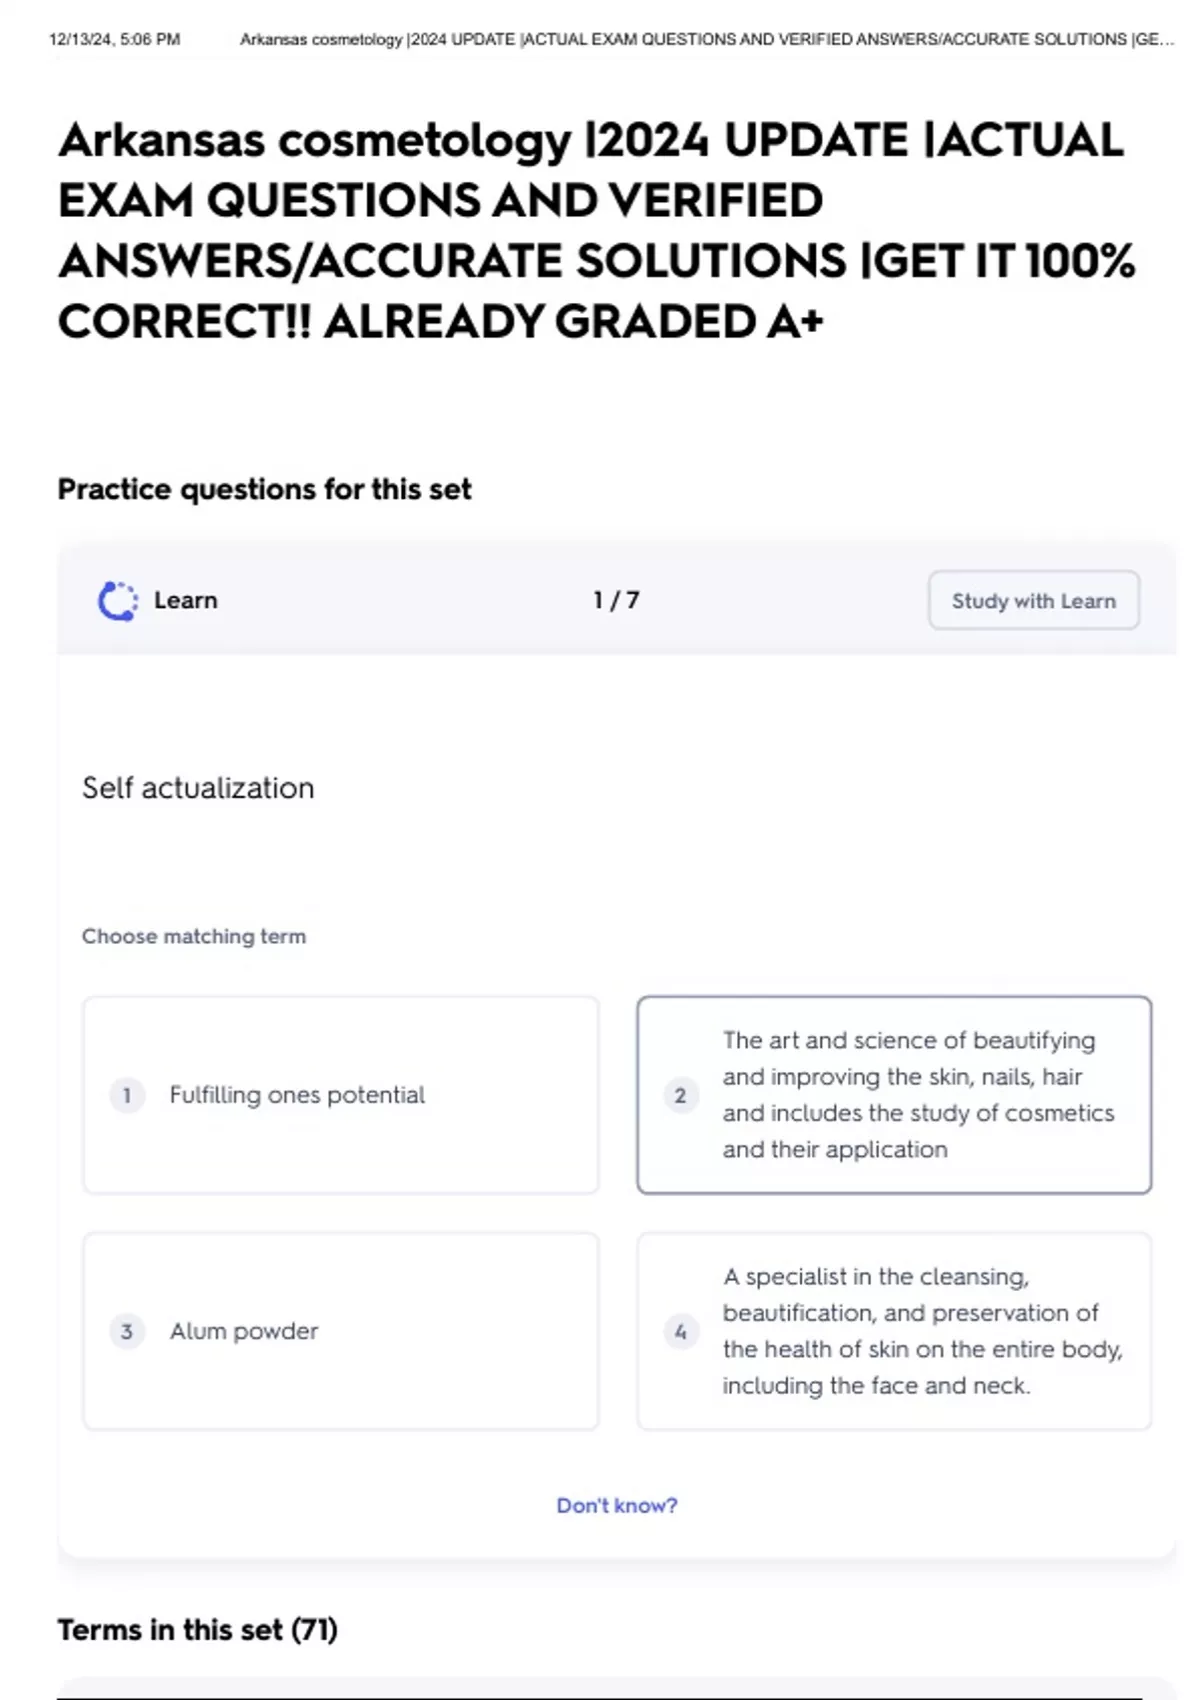Click the number 3 badge icon

127,1331
